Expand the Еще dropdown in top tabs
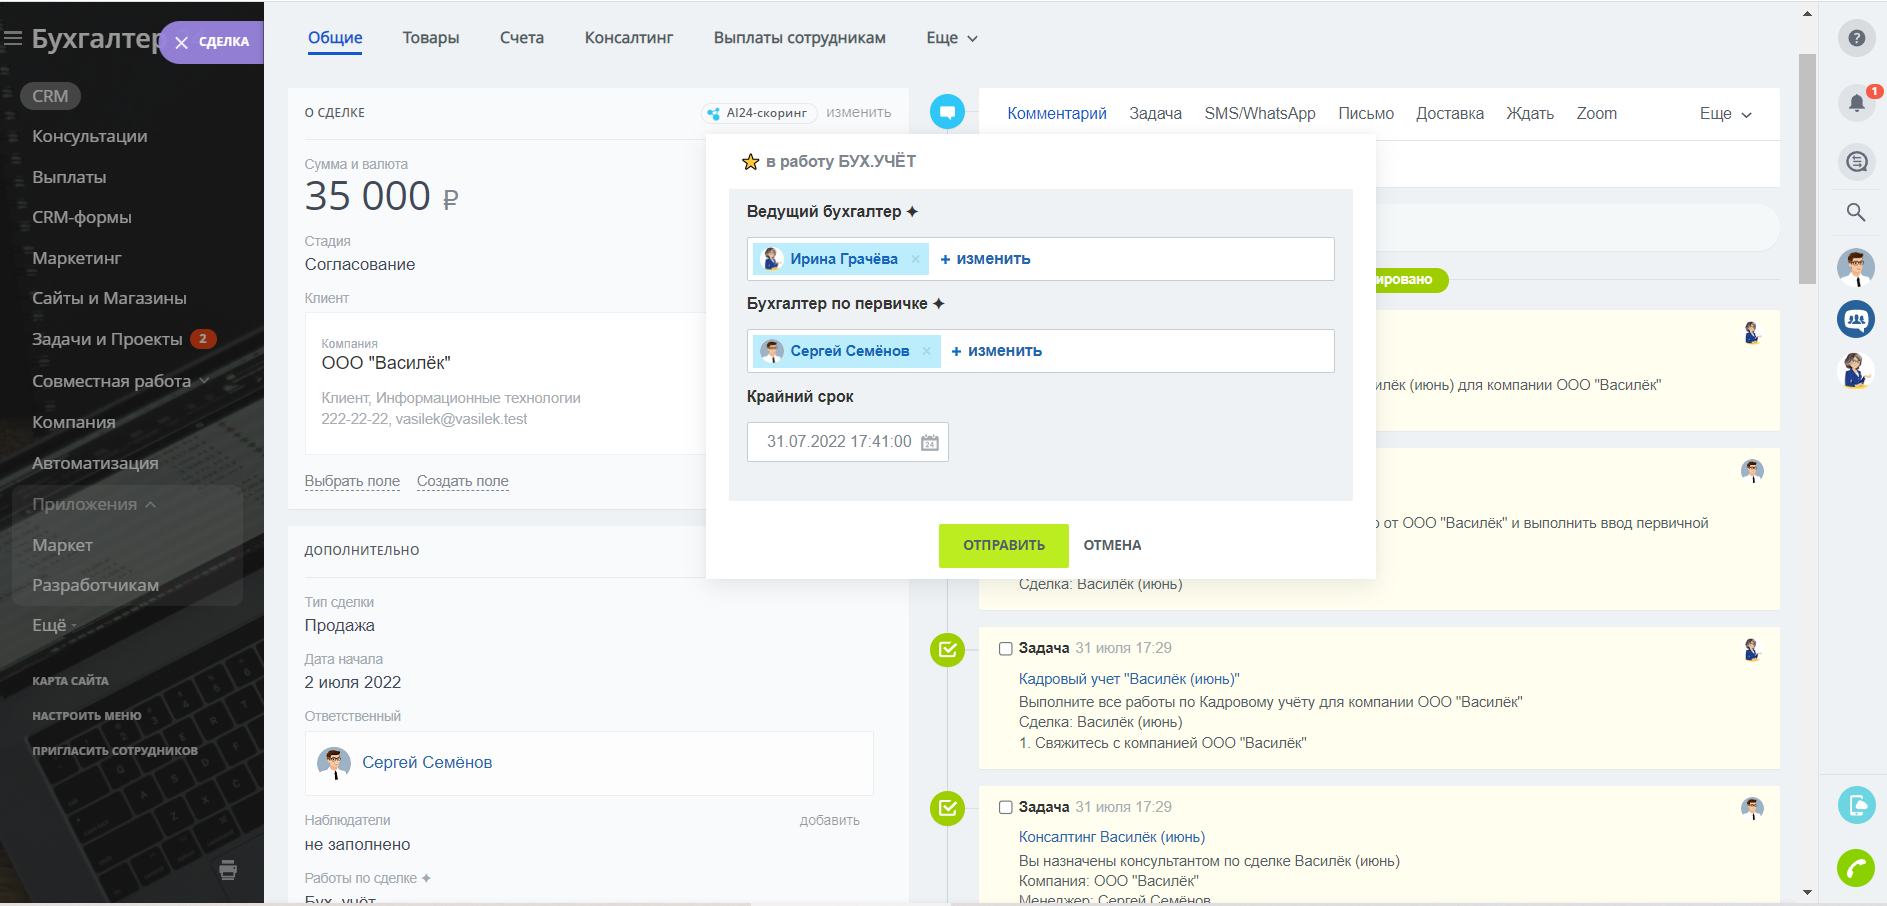This screenshot has width=1887, height=906. (952, 38)
